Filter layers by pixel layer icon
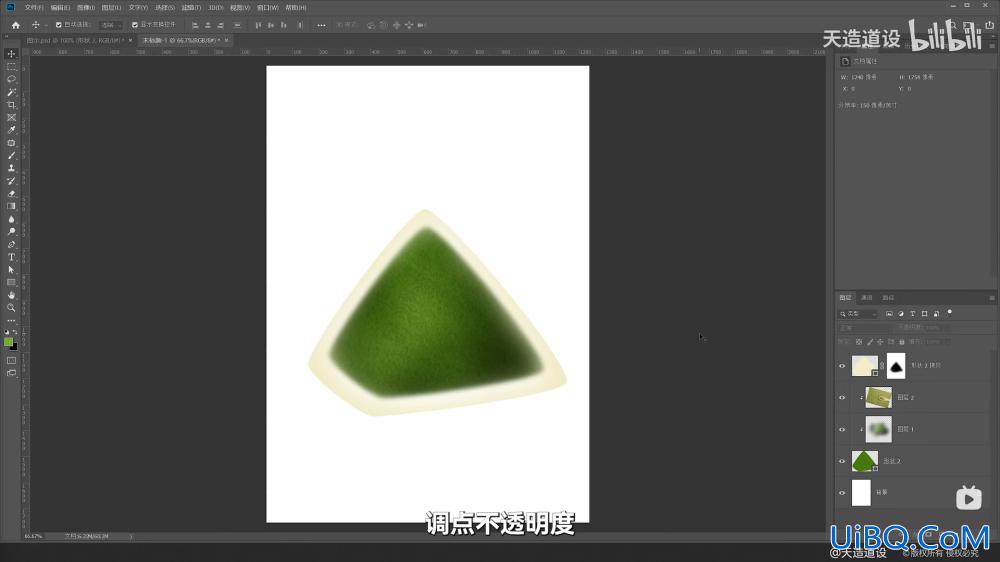The height and width of the screenshot is (562, 1000). [x=889, y=314]
